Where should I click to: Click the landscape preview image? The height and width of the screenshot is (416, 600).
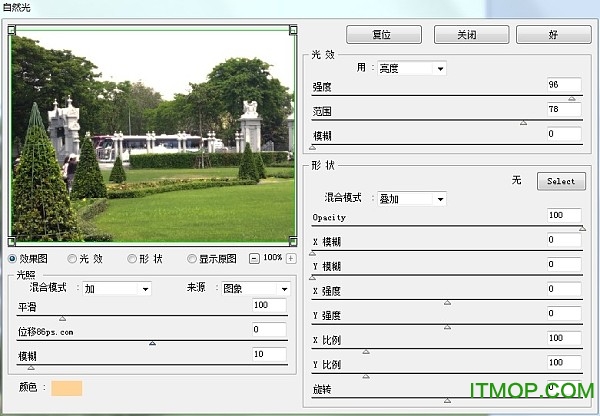point(151,135)
